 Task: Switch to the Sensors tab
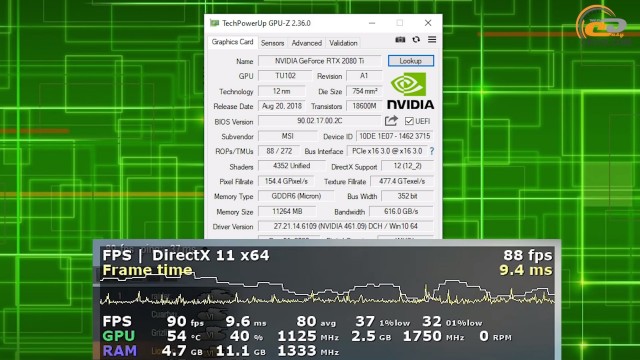coord(272,43)
